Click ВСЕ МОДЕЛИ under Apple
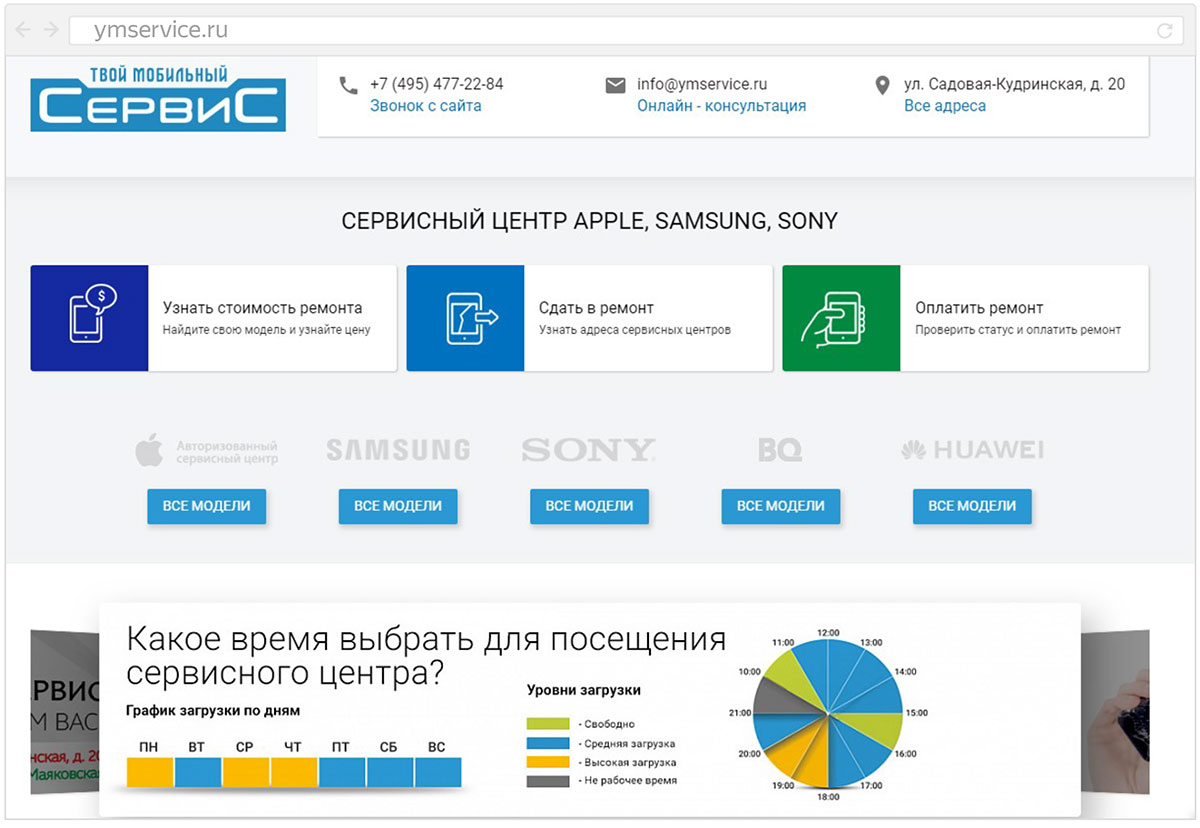This screenshot has height=828, width=1200. [207, 506]
